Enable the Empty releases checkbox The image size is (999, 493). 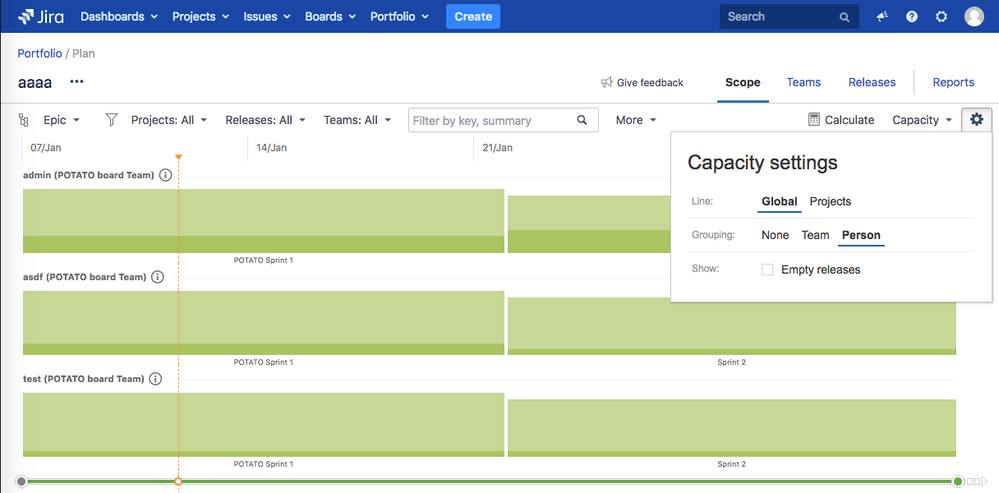pos(767,270)
